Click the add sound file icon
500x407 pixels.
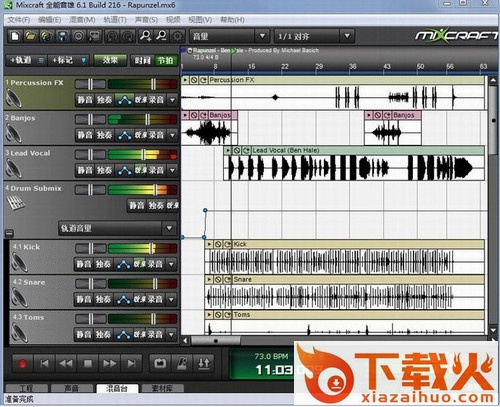(46, 36)
